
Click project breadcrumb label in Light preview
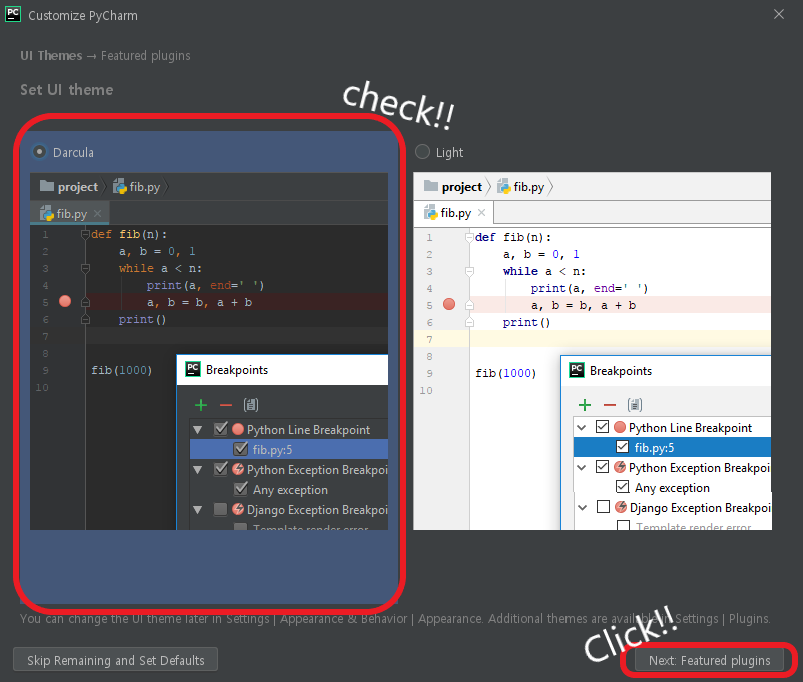(x=461, y=187)
